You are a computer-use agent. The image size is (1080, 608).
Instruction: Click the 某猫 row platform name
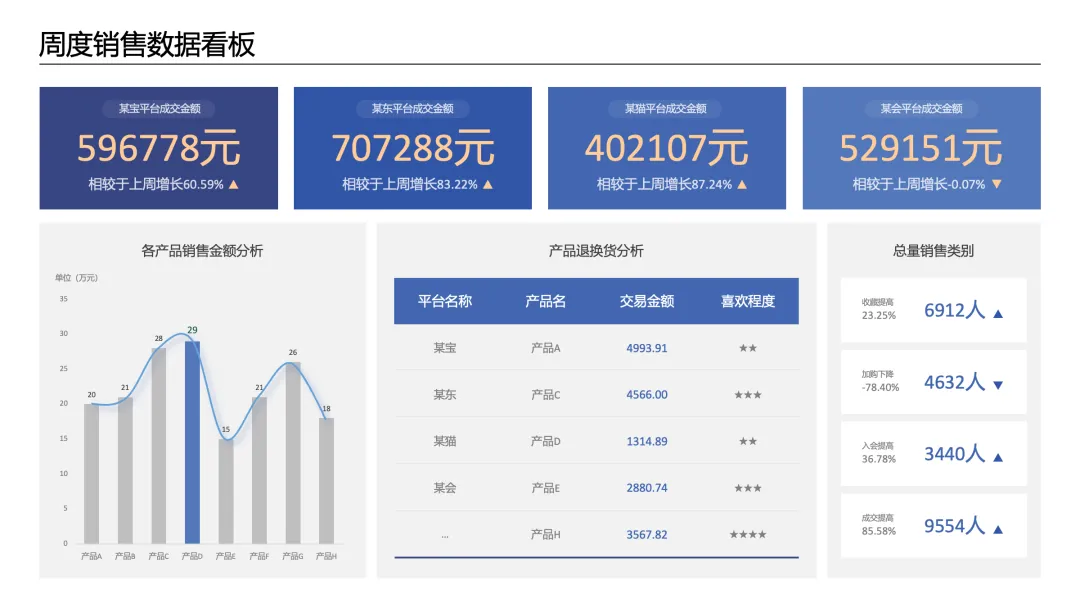pyautogui.click(x=445, y=441)
